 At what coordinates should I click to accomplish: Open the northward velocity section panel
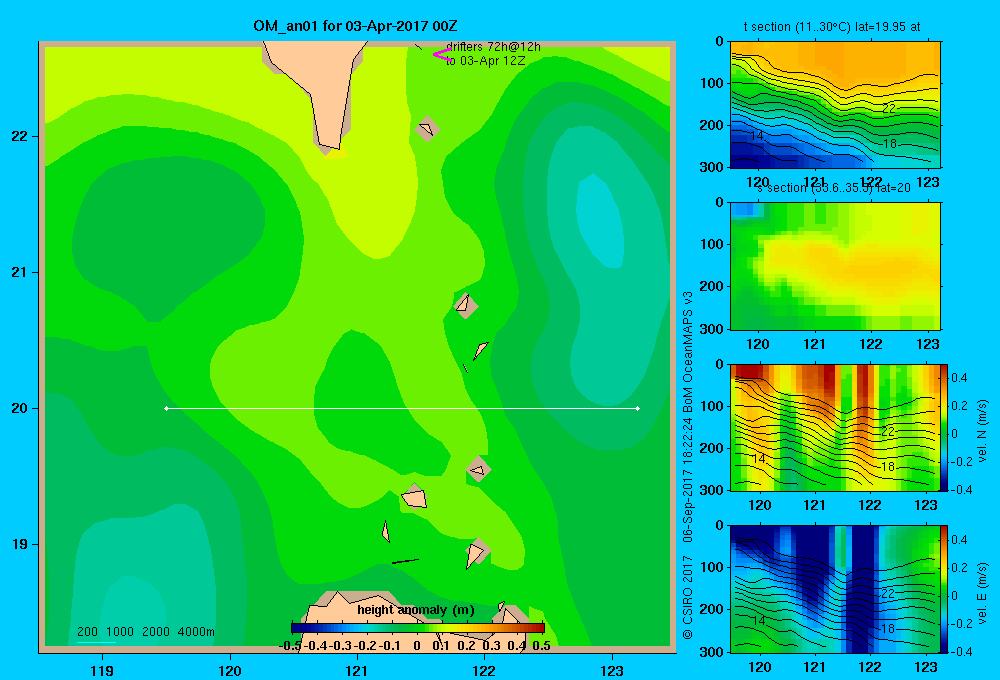coord(835,427)
